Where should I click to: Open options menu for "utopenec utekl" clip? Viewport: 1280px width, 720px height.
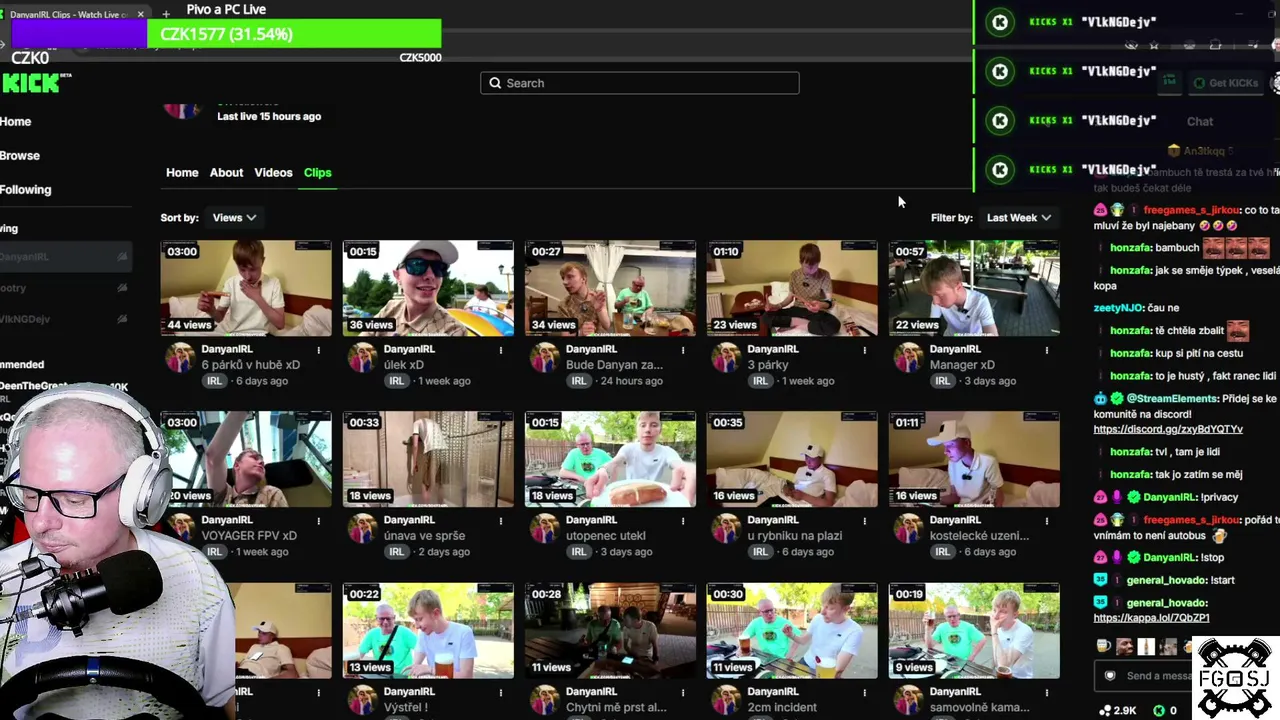point(683,521)
